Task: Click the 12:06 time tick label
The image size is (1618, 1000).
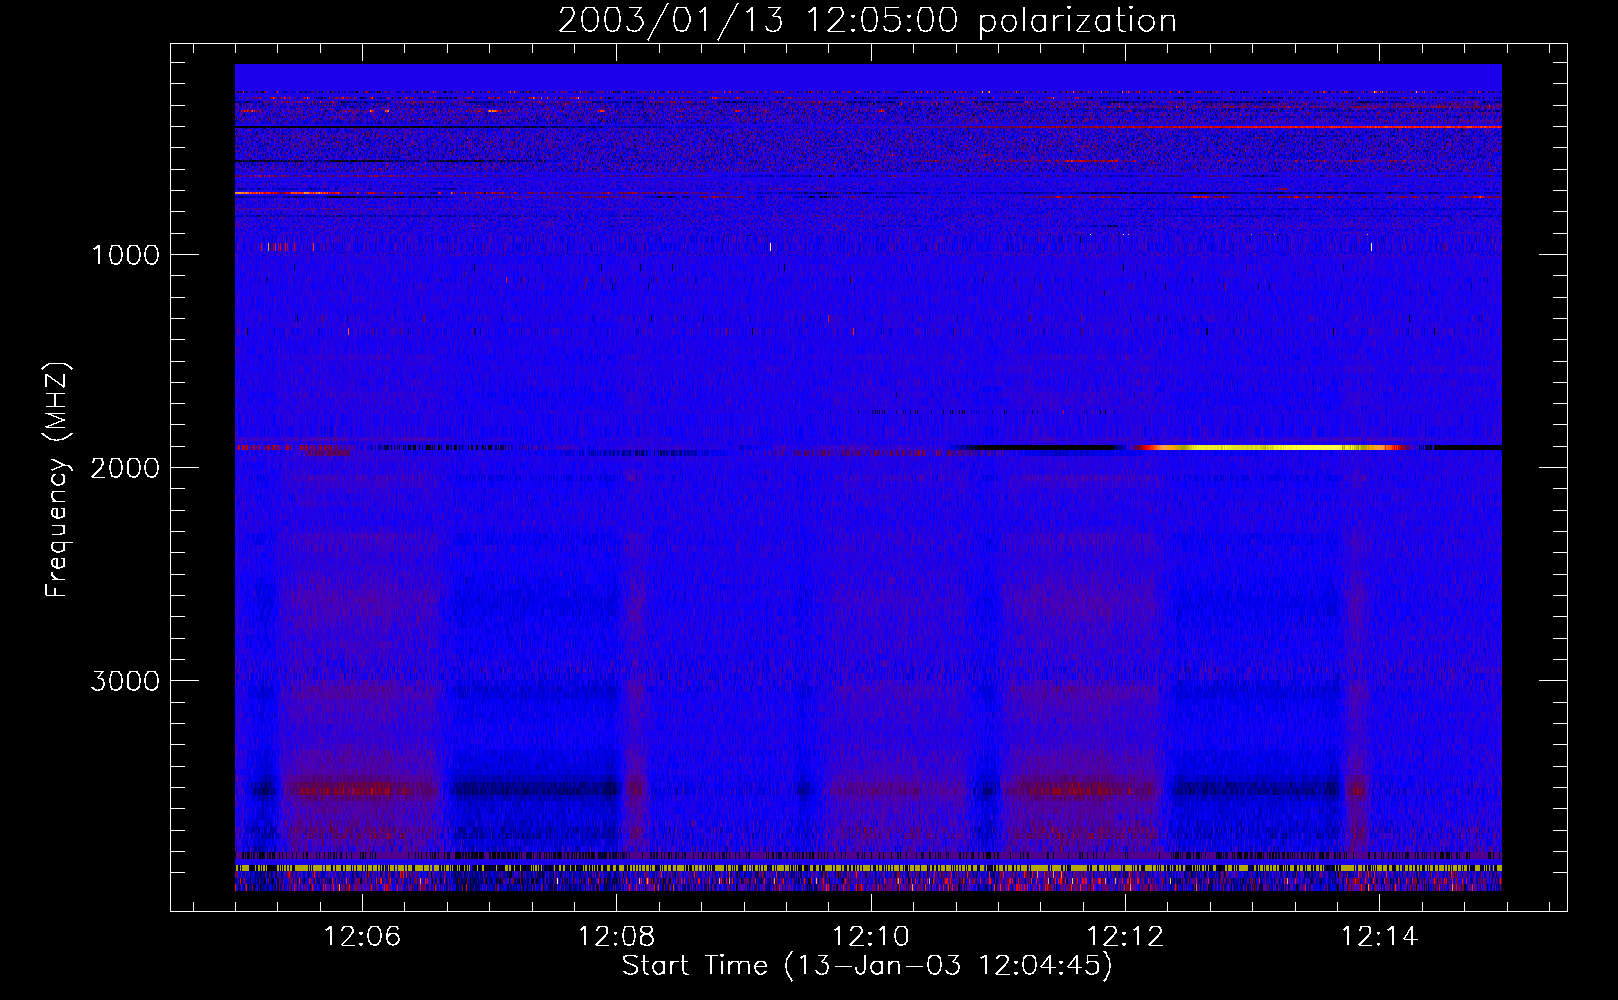Action: point(362,937)
